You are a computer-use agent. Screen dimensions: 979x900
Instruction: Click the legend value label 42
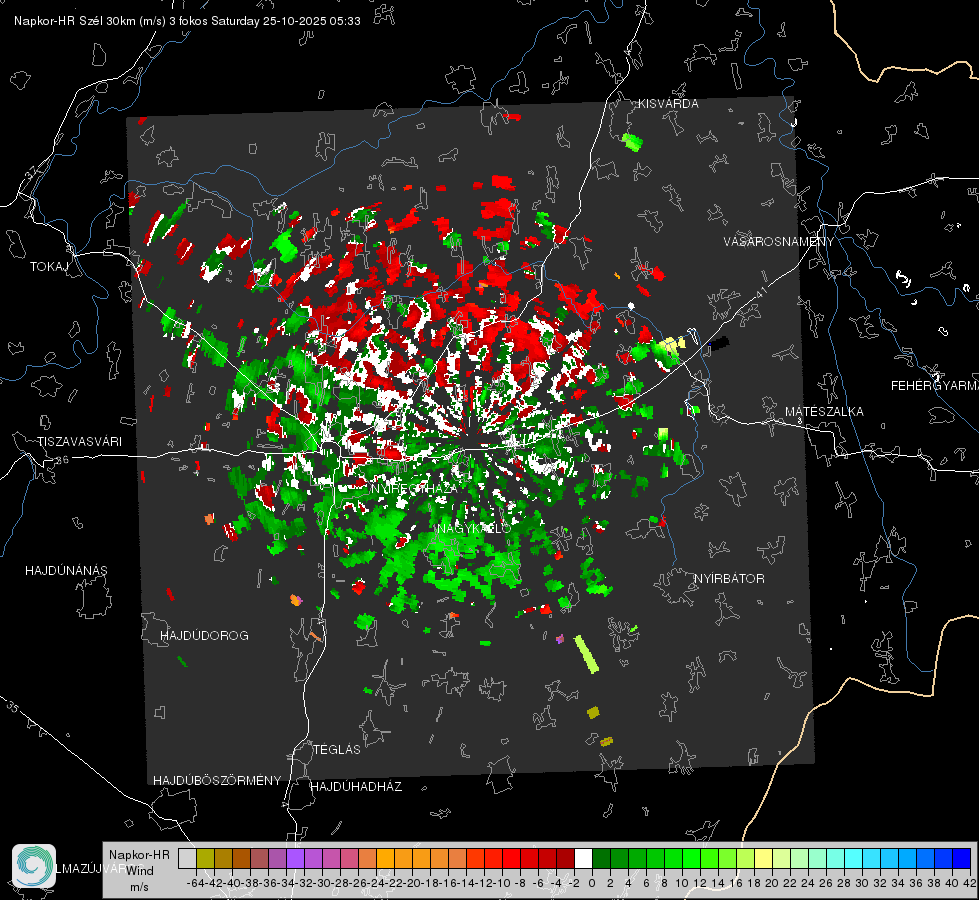(970, 883)
